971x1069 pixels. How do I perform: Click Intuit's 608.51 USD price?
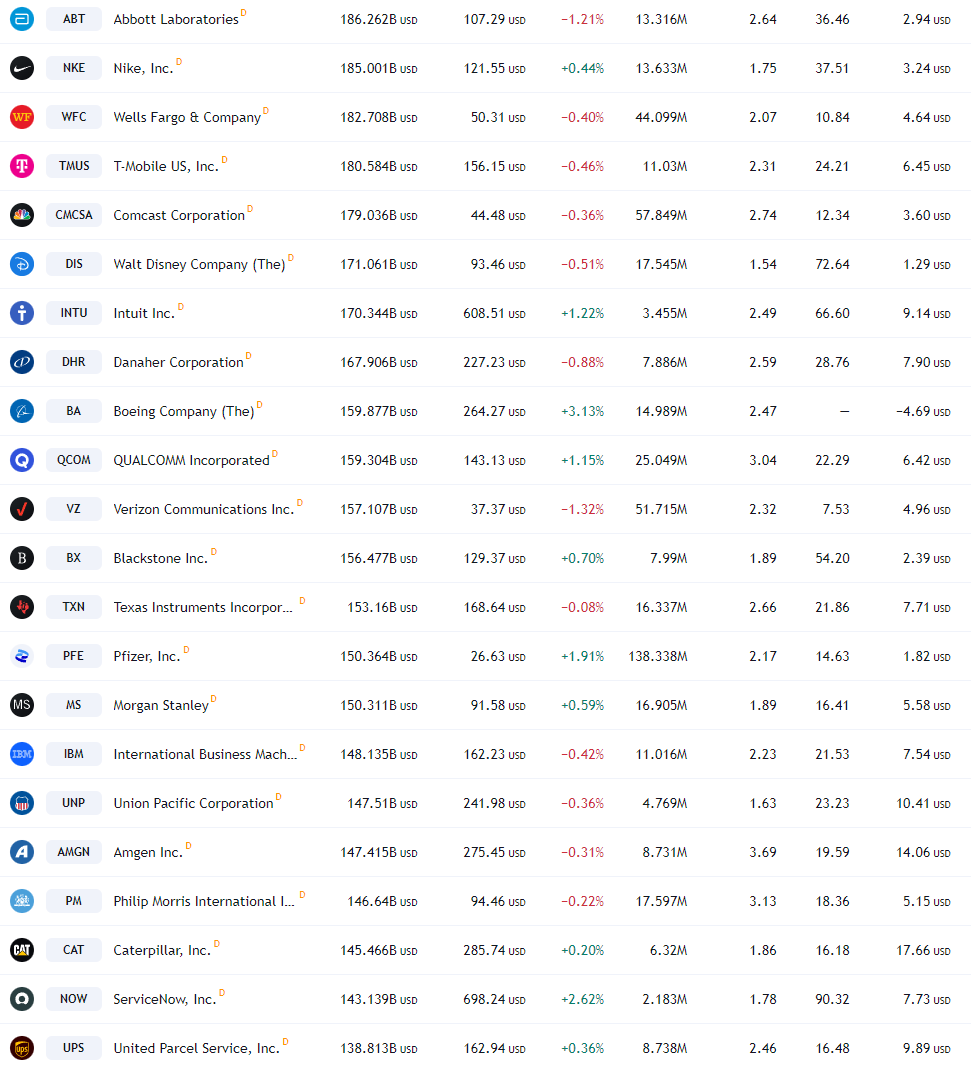pos(494,314)
